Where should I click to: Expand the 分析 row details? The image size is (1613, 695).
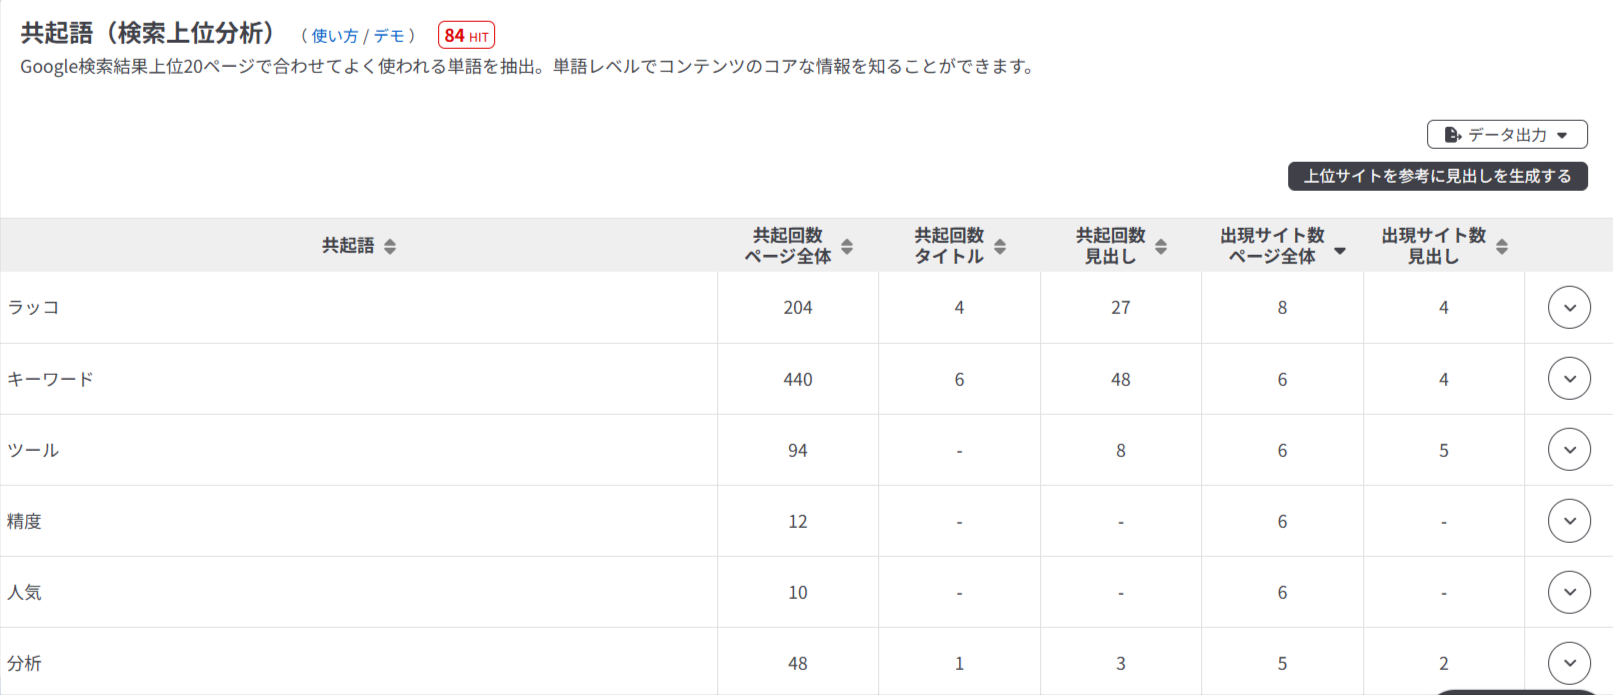click(1569, 663)
